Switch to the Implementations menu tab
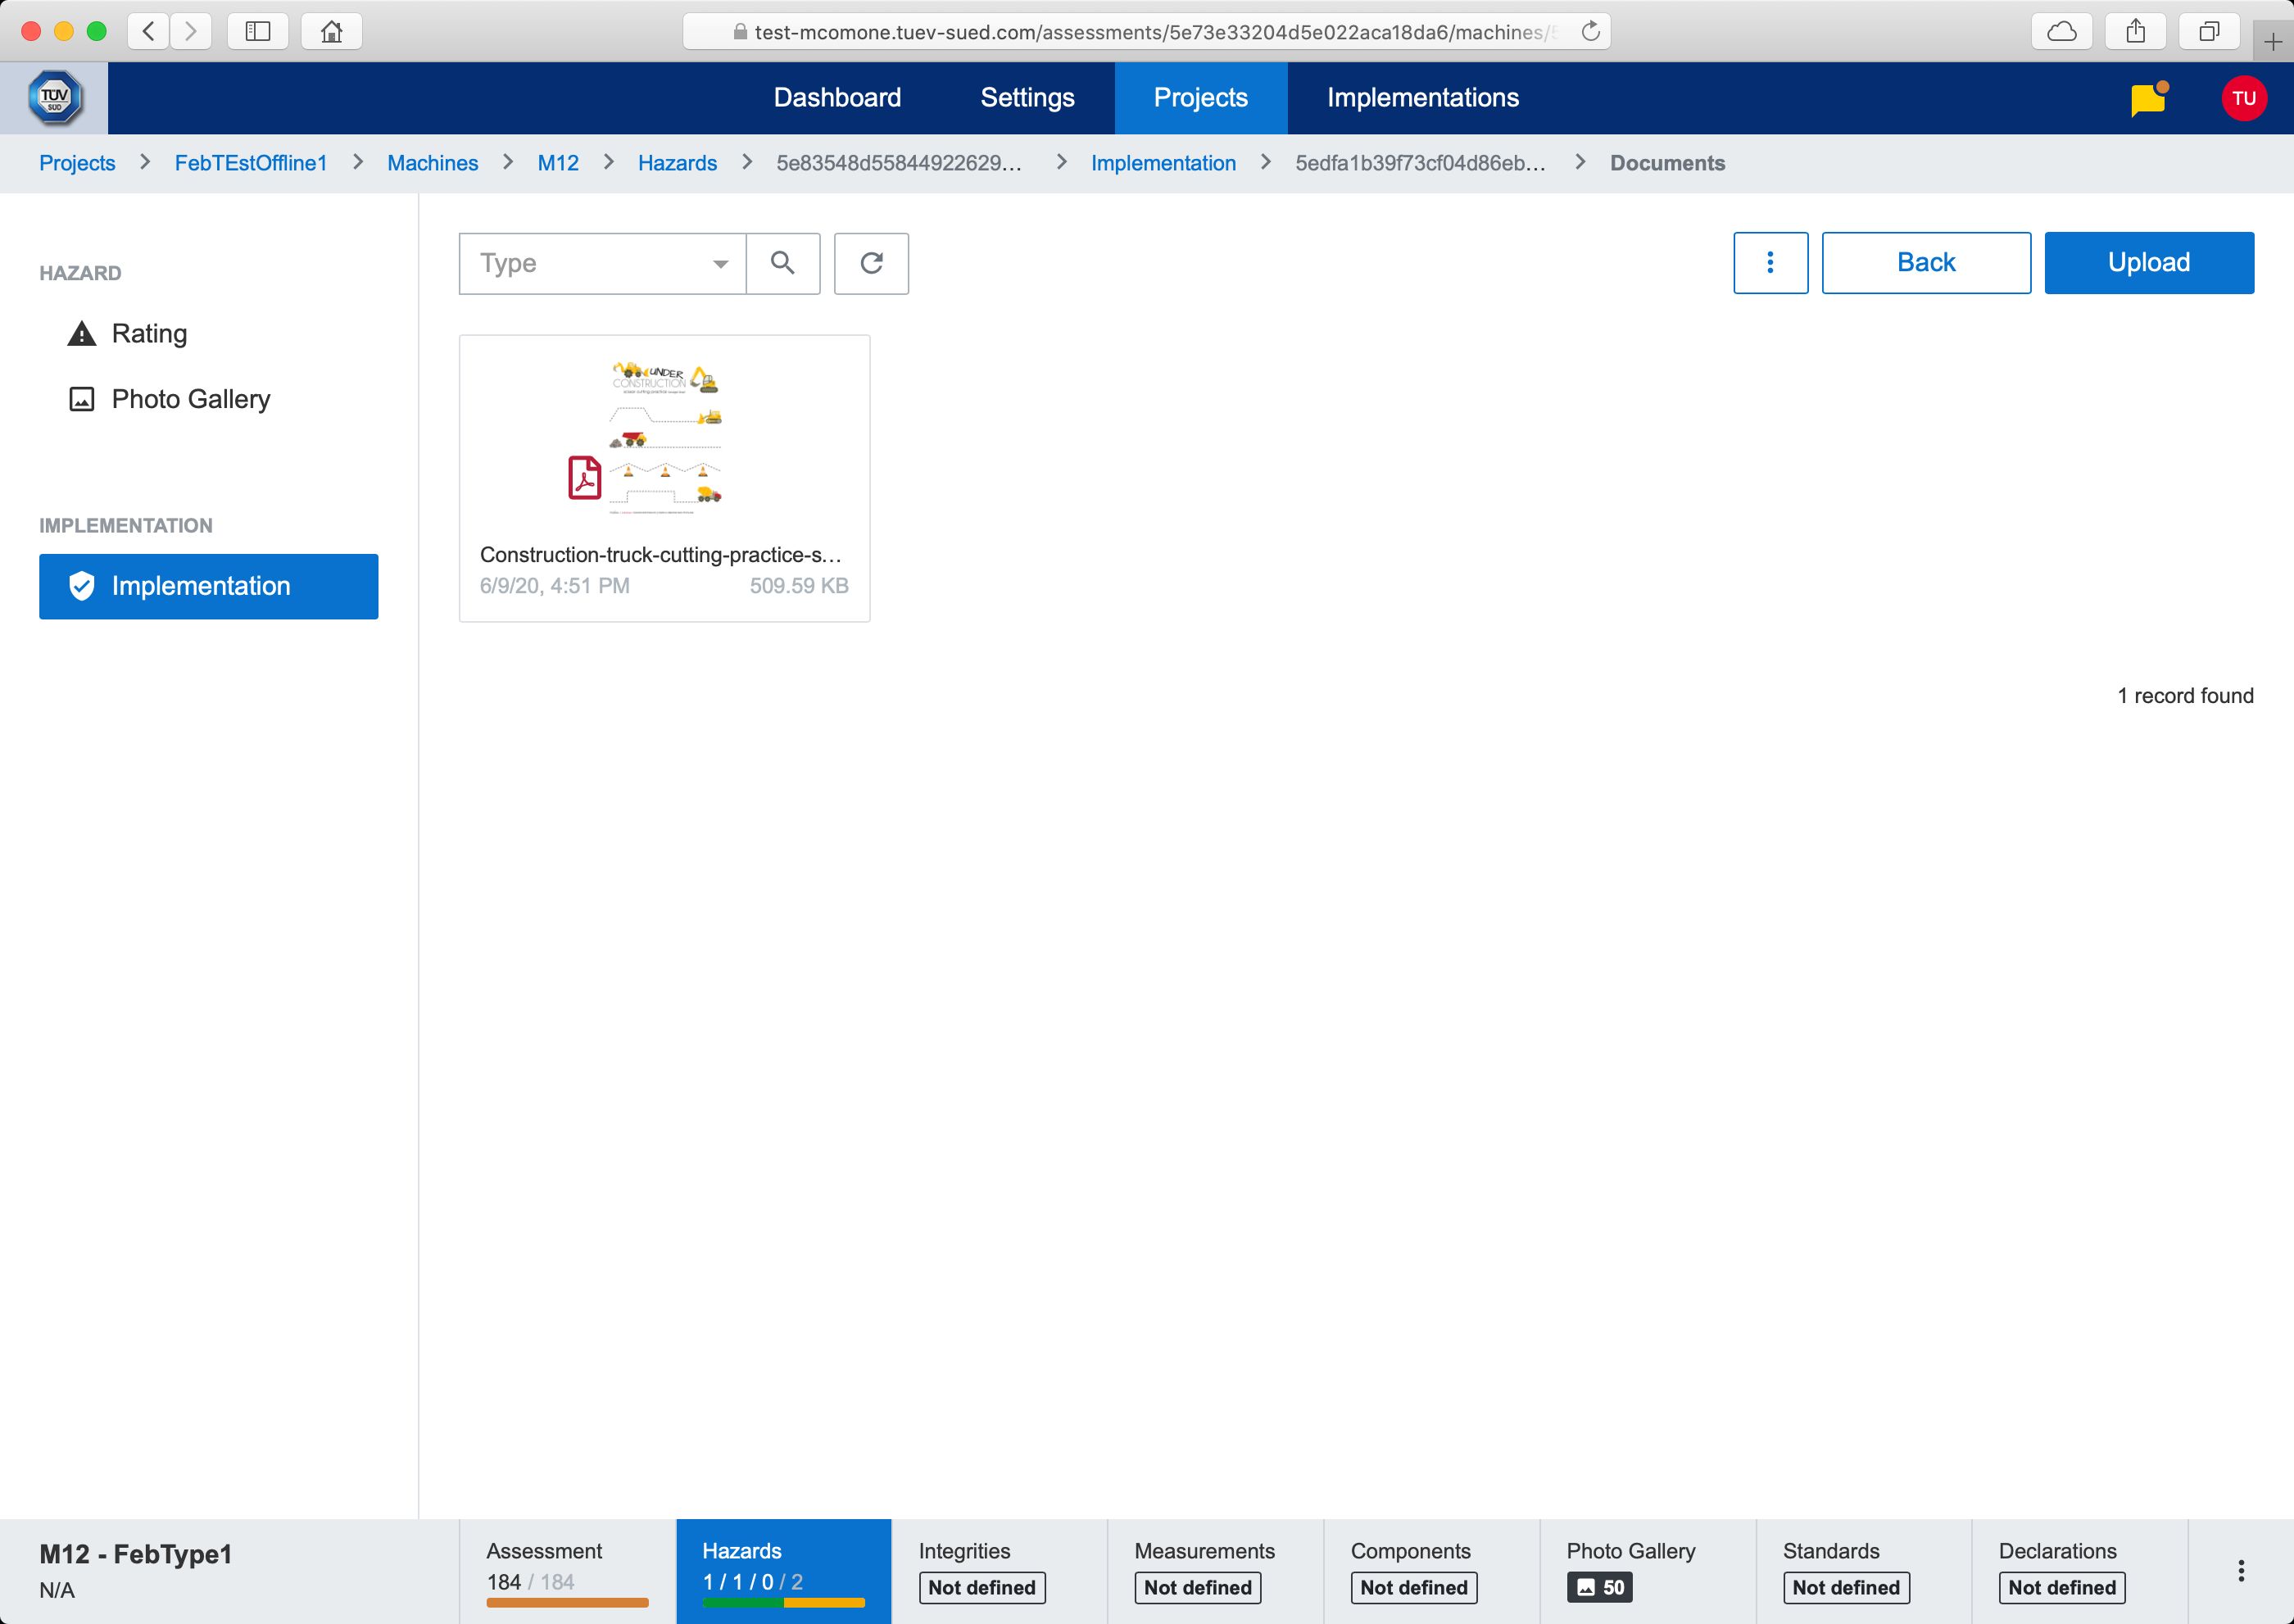 pos(1422,98)
